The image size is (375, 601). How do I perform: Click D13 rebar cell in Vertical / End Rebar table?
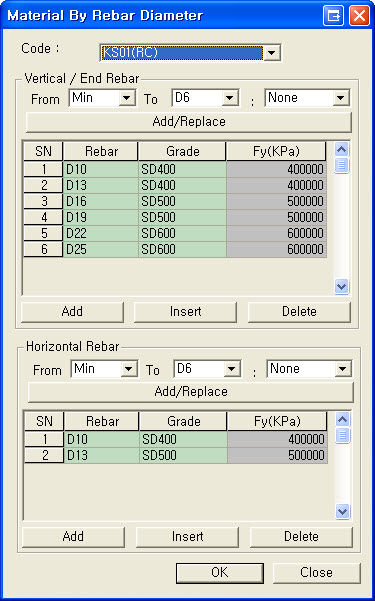pos(100,185)
